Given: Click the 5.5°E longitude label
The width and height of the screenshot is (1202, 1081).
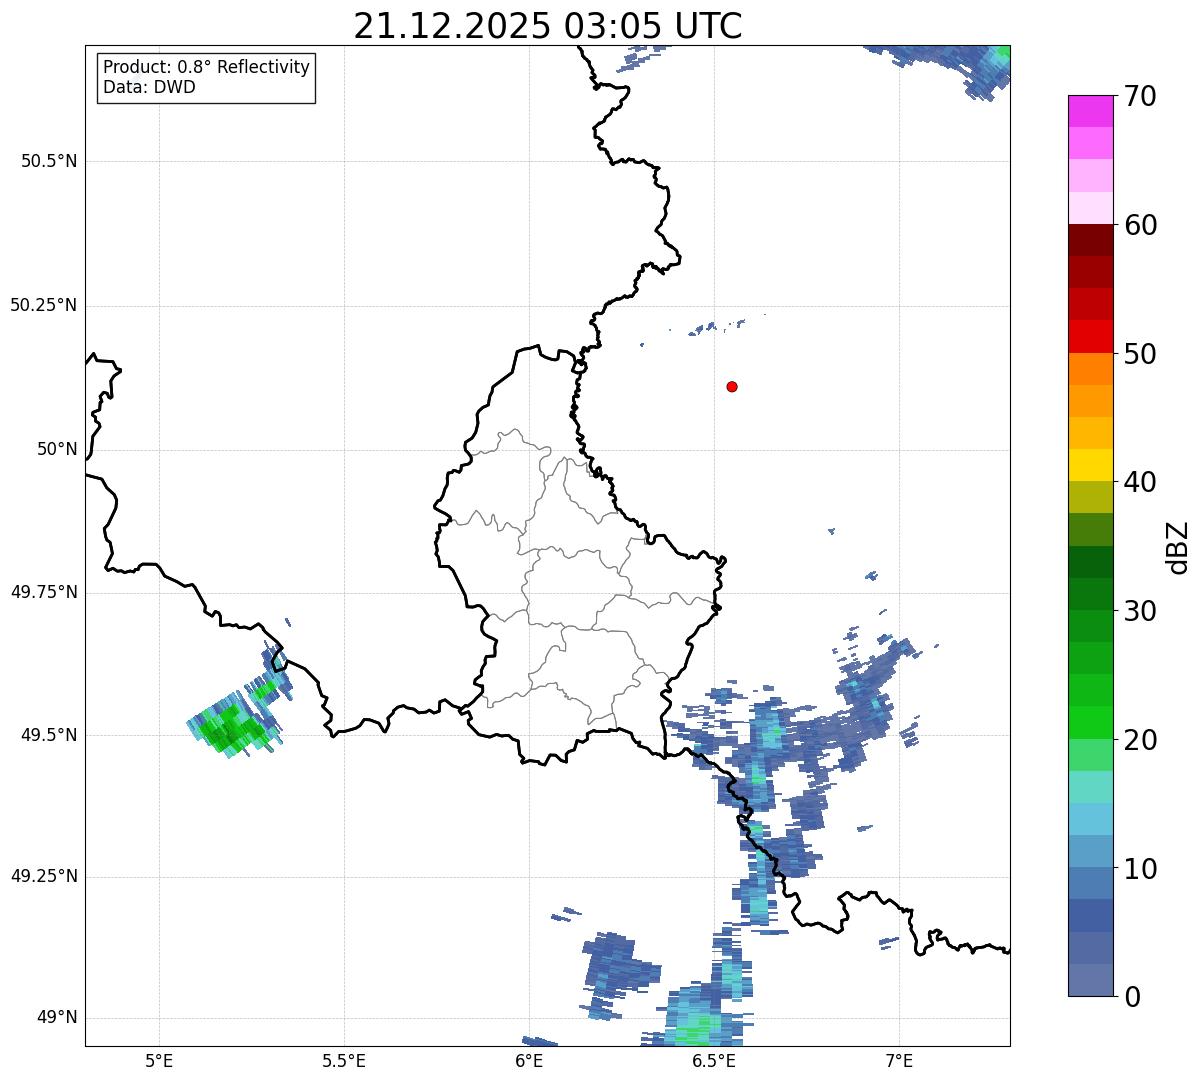Looking at the screenshot, I should pos(344,1060).
